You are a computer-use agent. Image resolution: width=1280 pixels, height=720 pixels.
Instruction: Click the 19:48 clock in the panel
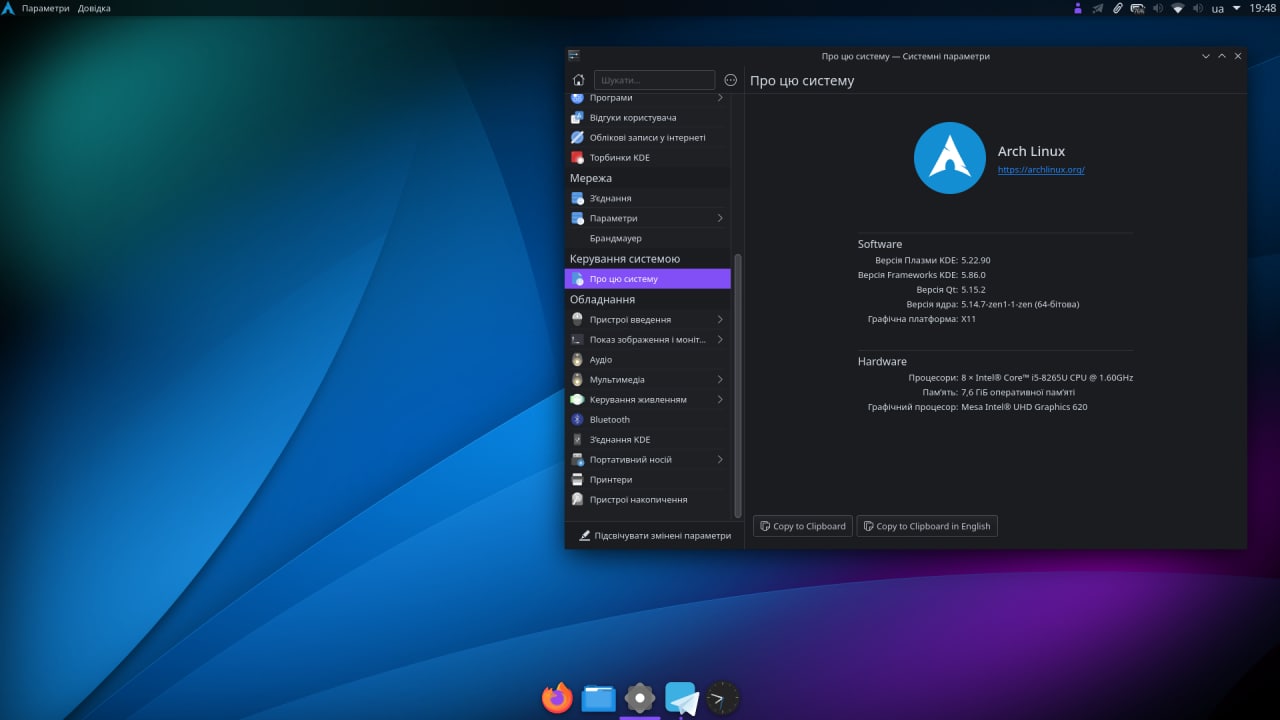pyautogui.click(x=1263, y=8)
